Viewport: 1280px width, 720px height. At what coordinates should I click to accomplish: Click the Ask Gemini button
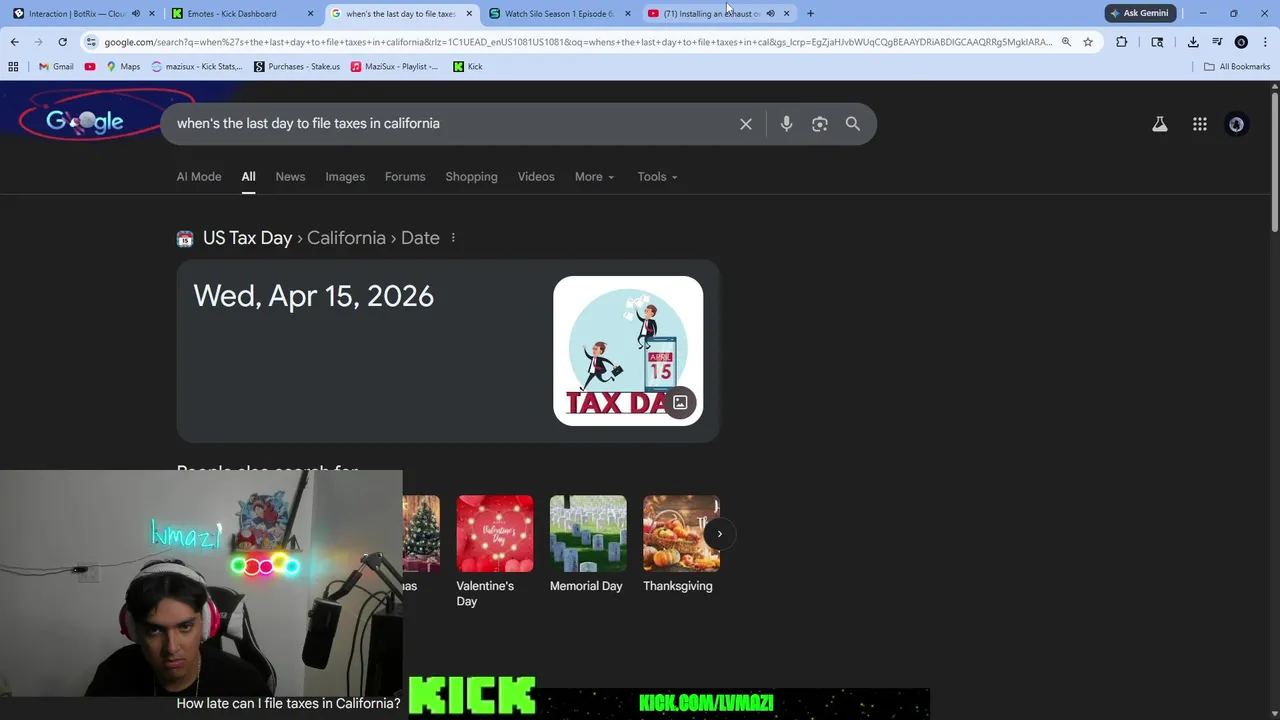coord(1138,13)
